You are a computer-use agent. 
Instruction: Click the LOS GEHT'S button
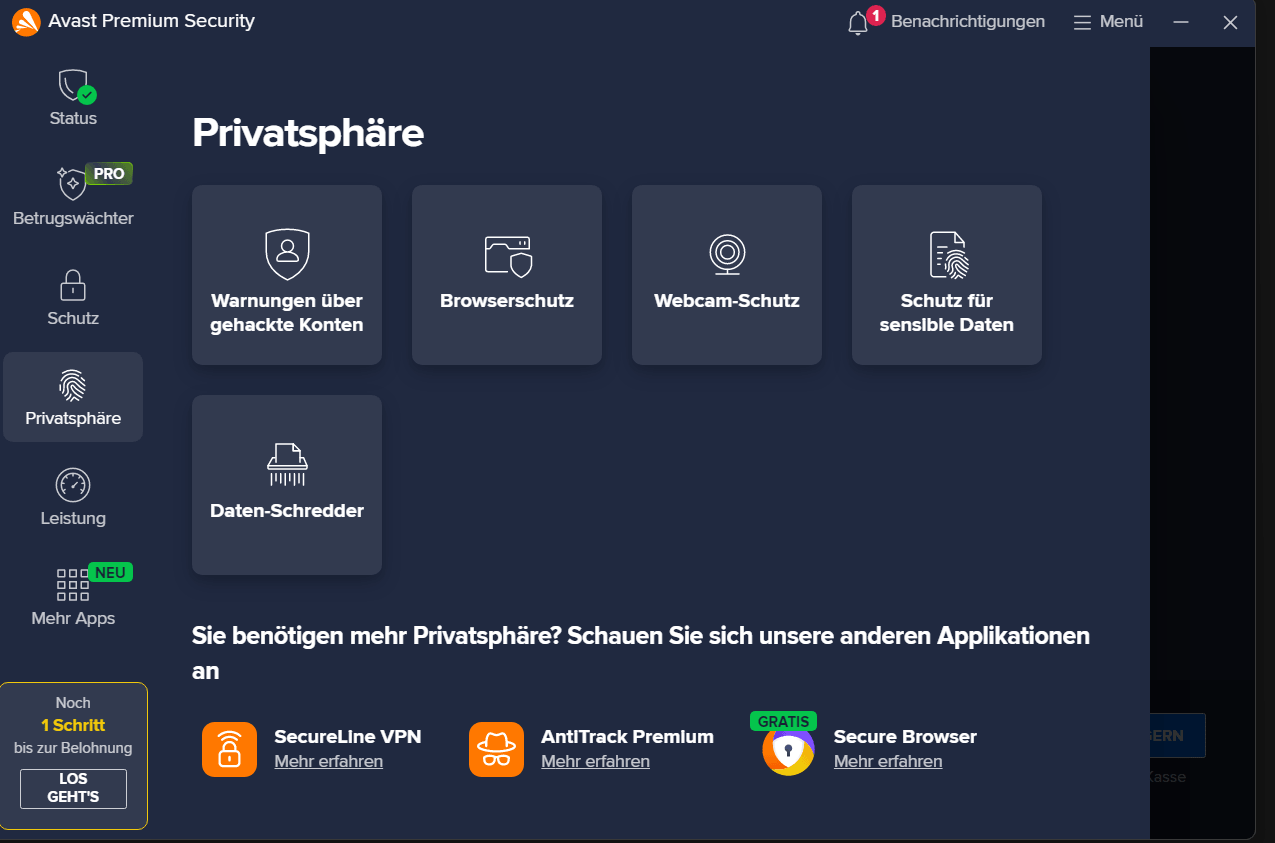pos(72,788)
